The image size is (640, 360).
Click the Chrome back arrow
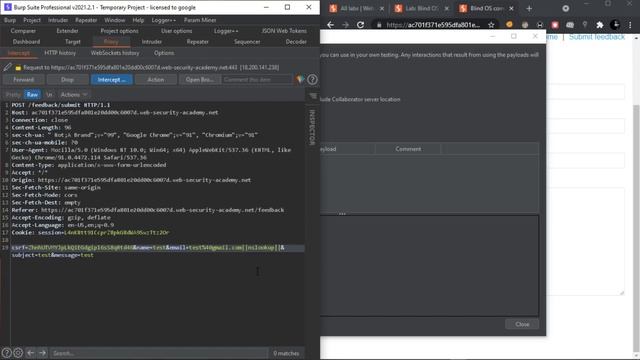coord(330,25)
